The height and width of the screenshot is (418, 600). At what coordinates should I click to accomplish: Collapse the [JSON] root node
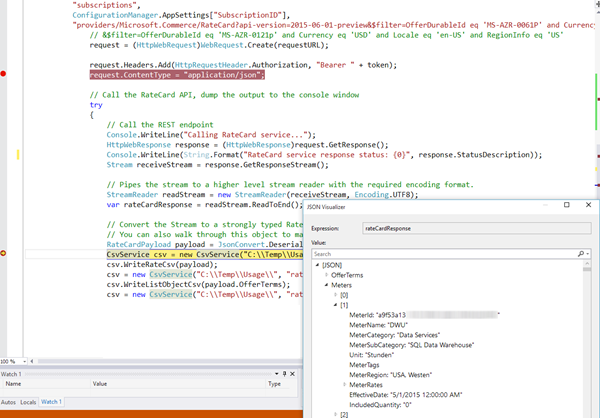[x=317, y=263]
